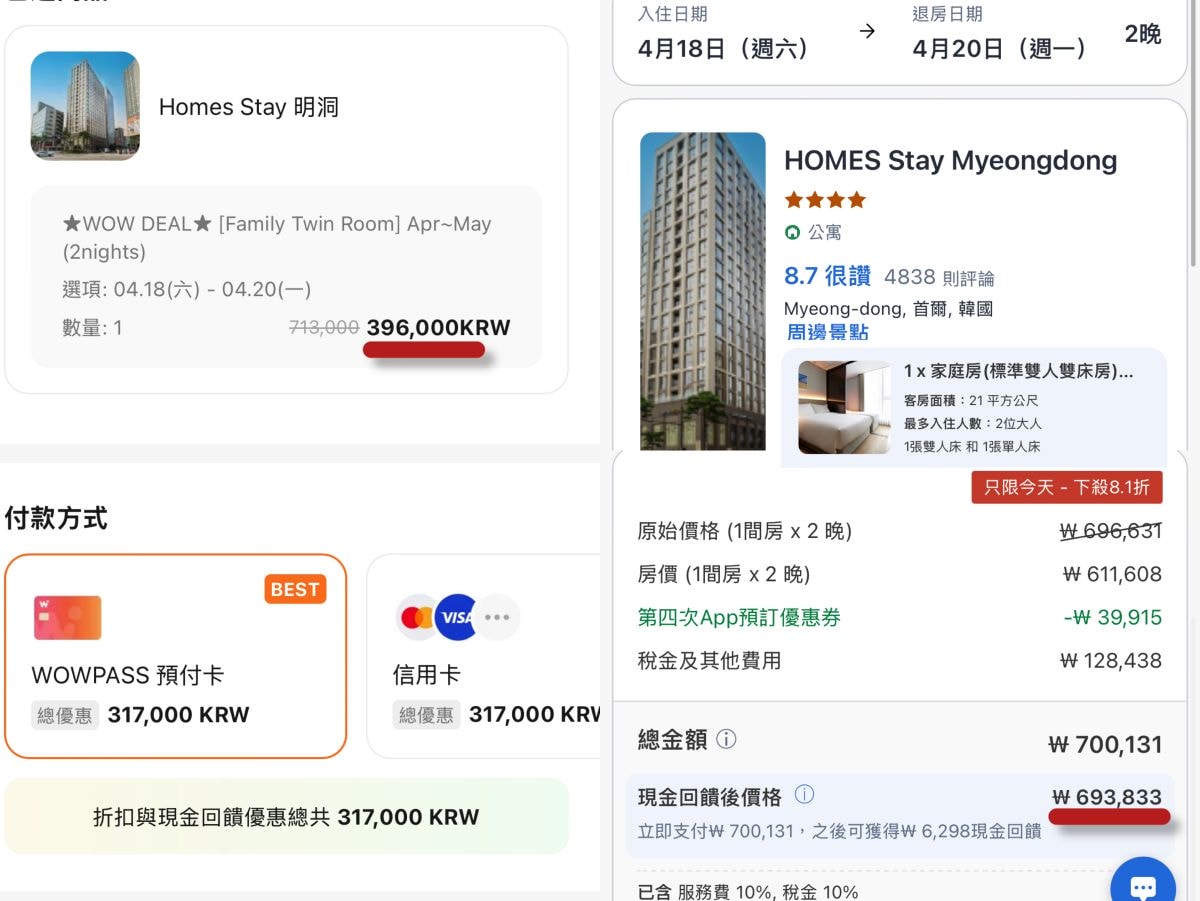Click the arrow between check-in and check-out dates
Screen dimensions: 1200x901
click(x=867, y=31)
